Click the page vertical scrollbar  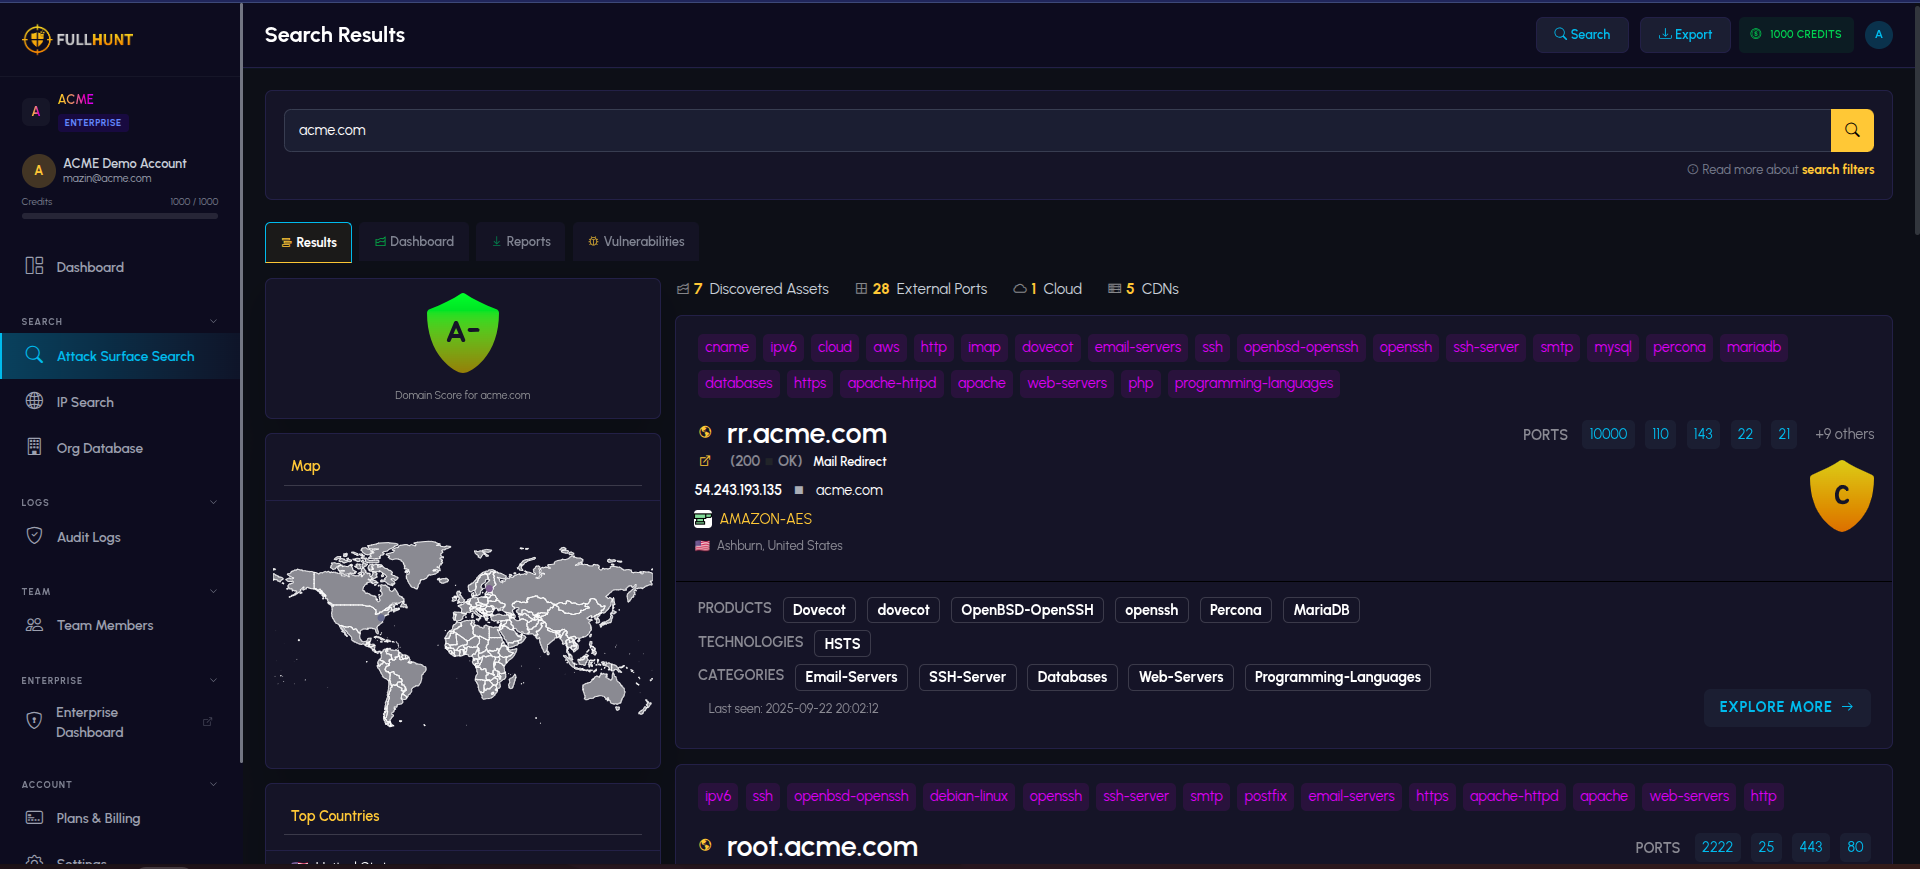coord(1916,120)
